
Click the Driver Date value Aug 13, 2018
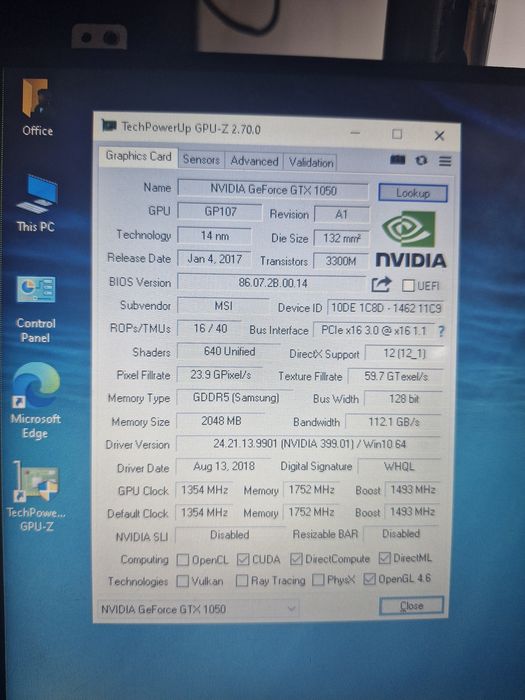pyautogui.click(x=223, y=467)
